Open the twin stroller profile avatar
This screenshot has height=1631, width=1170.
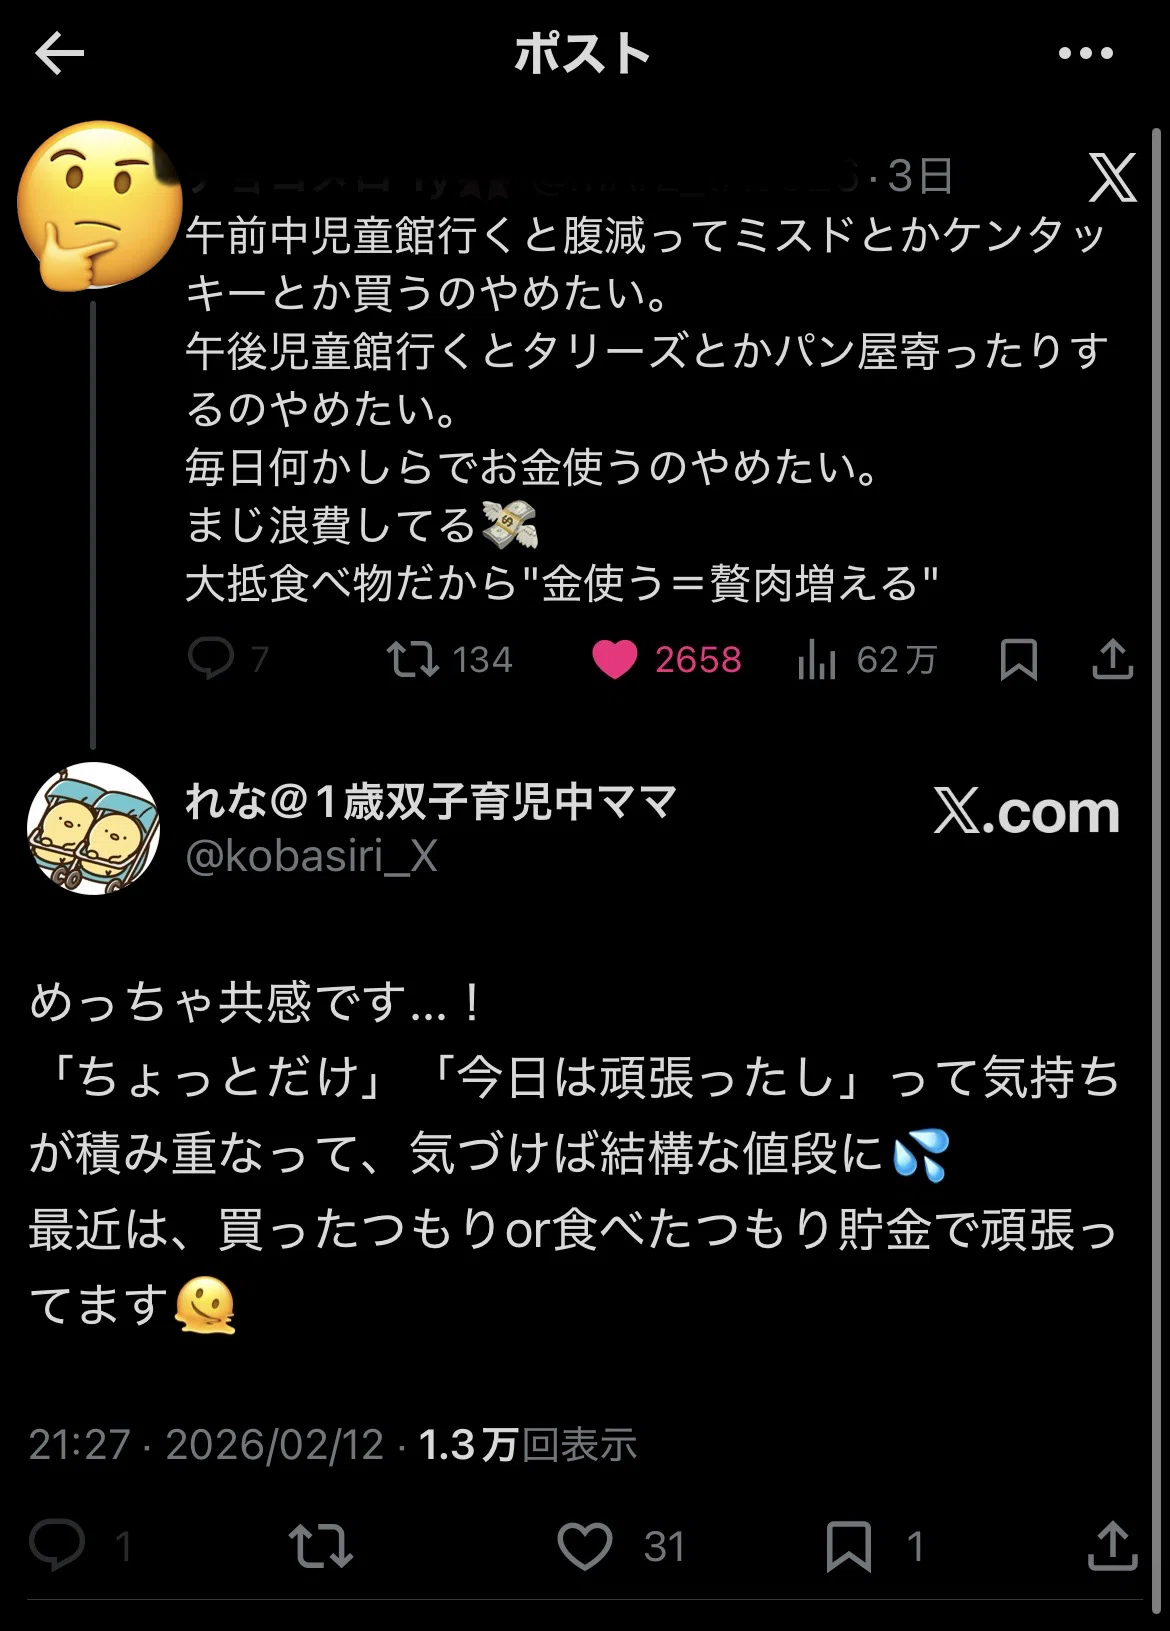pos(93,828)
